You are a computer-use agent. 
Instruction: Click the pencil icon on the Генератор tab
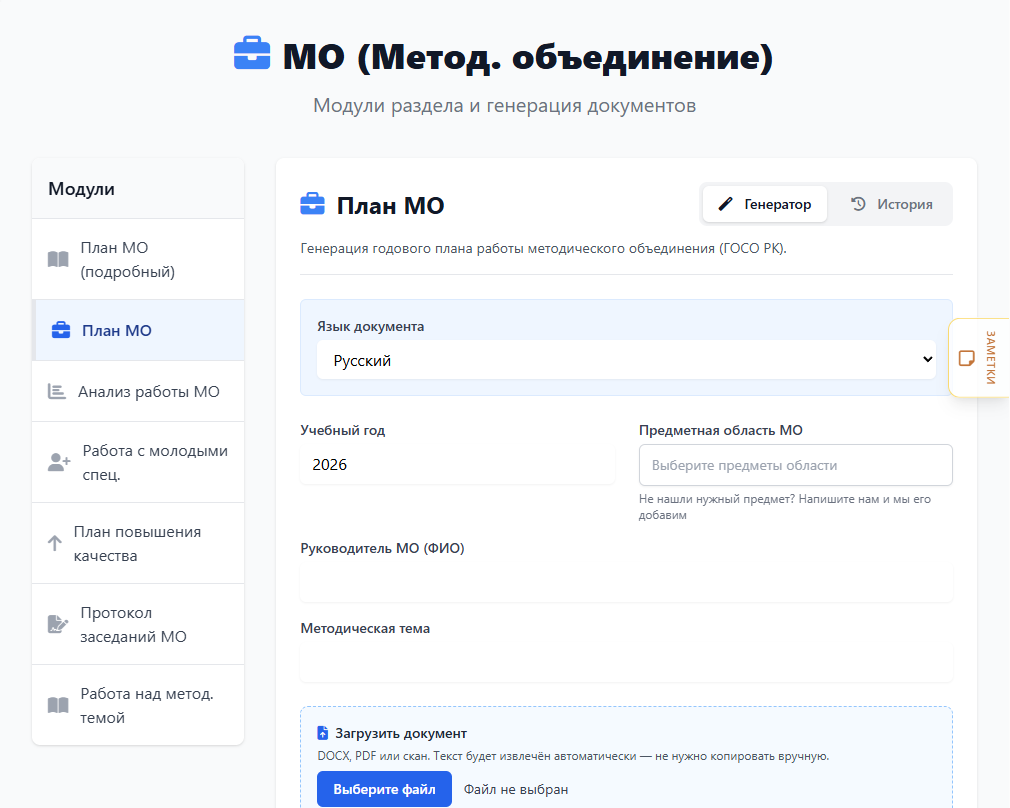coord(725,204)
